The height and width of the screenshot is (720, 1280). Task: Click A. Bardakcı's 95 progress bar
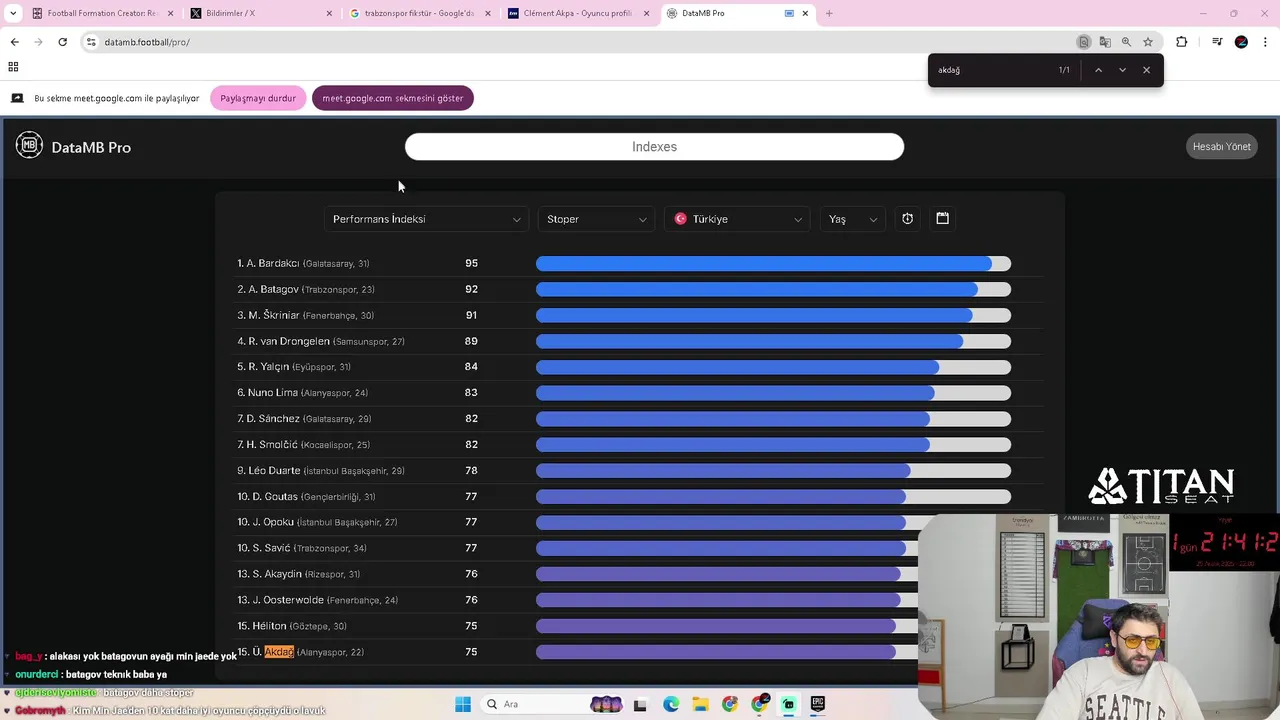point(773,263)
